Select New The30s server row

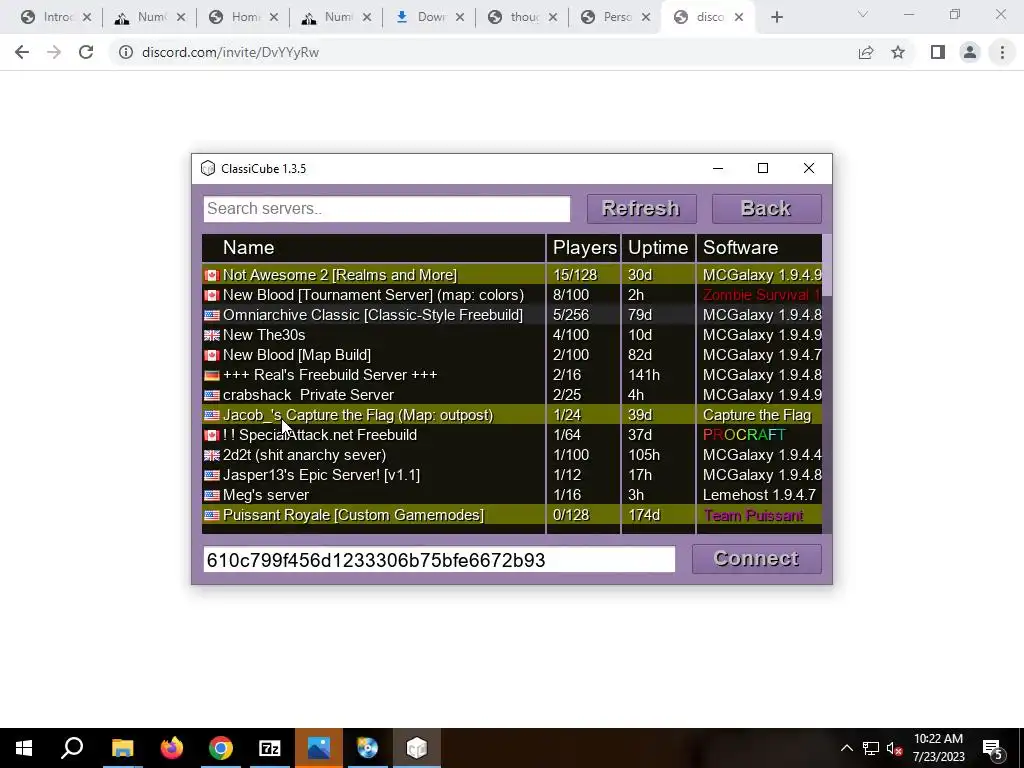(x=512, y=335)
